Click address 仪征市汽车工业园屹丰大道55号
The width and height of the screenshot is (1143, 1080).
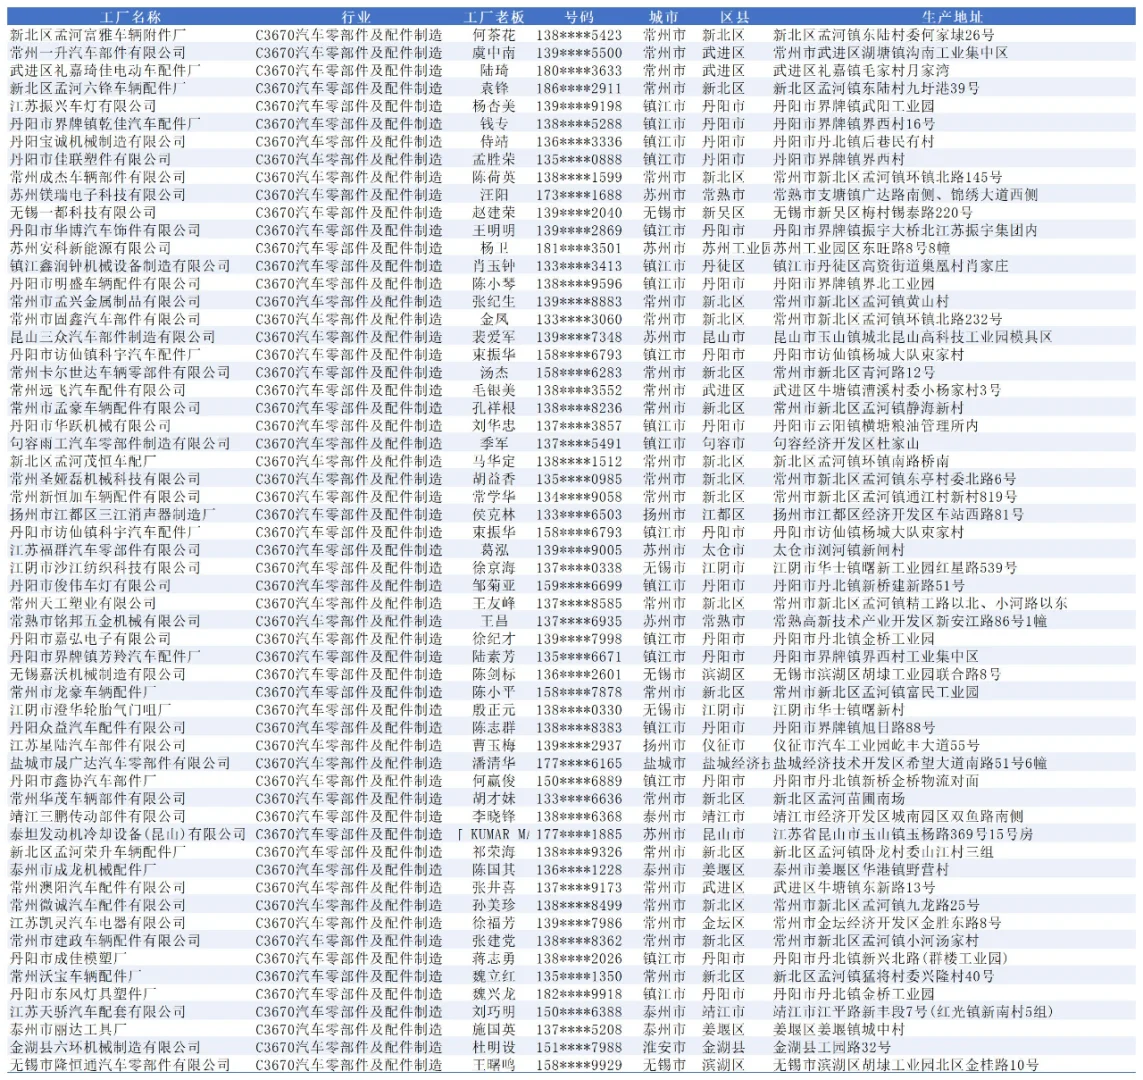click(876, 746)
